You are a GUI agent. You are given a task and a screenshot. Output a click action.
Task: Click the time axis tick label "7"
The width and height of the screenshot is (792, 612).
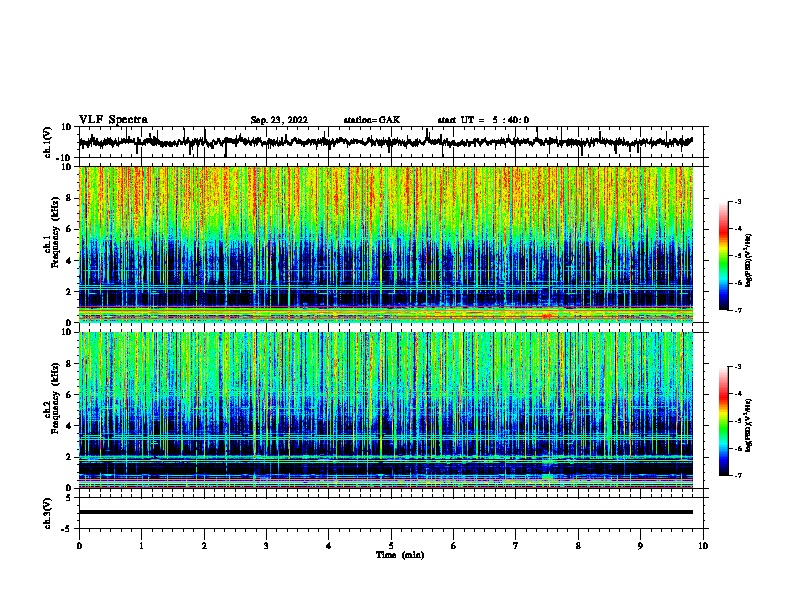[x=516, y=546]
